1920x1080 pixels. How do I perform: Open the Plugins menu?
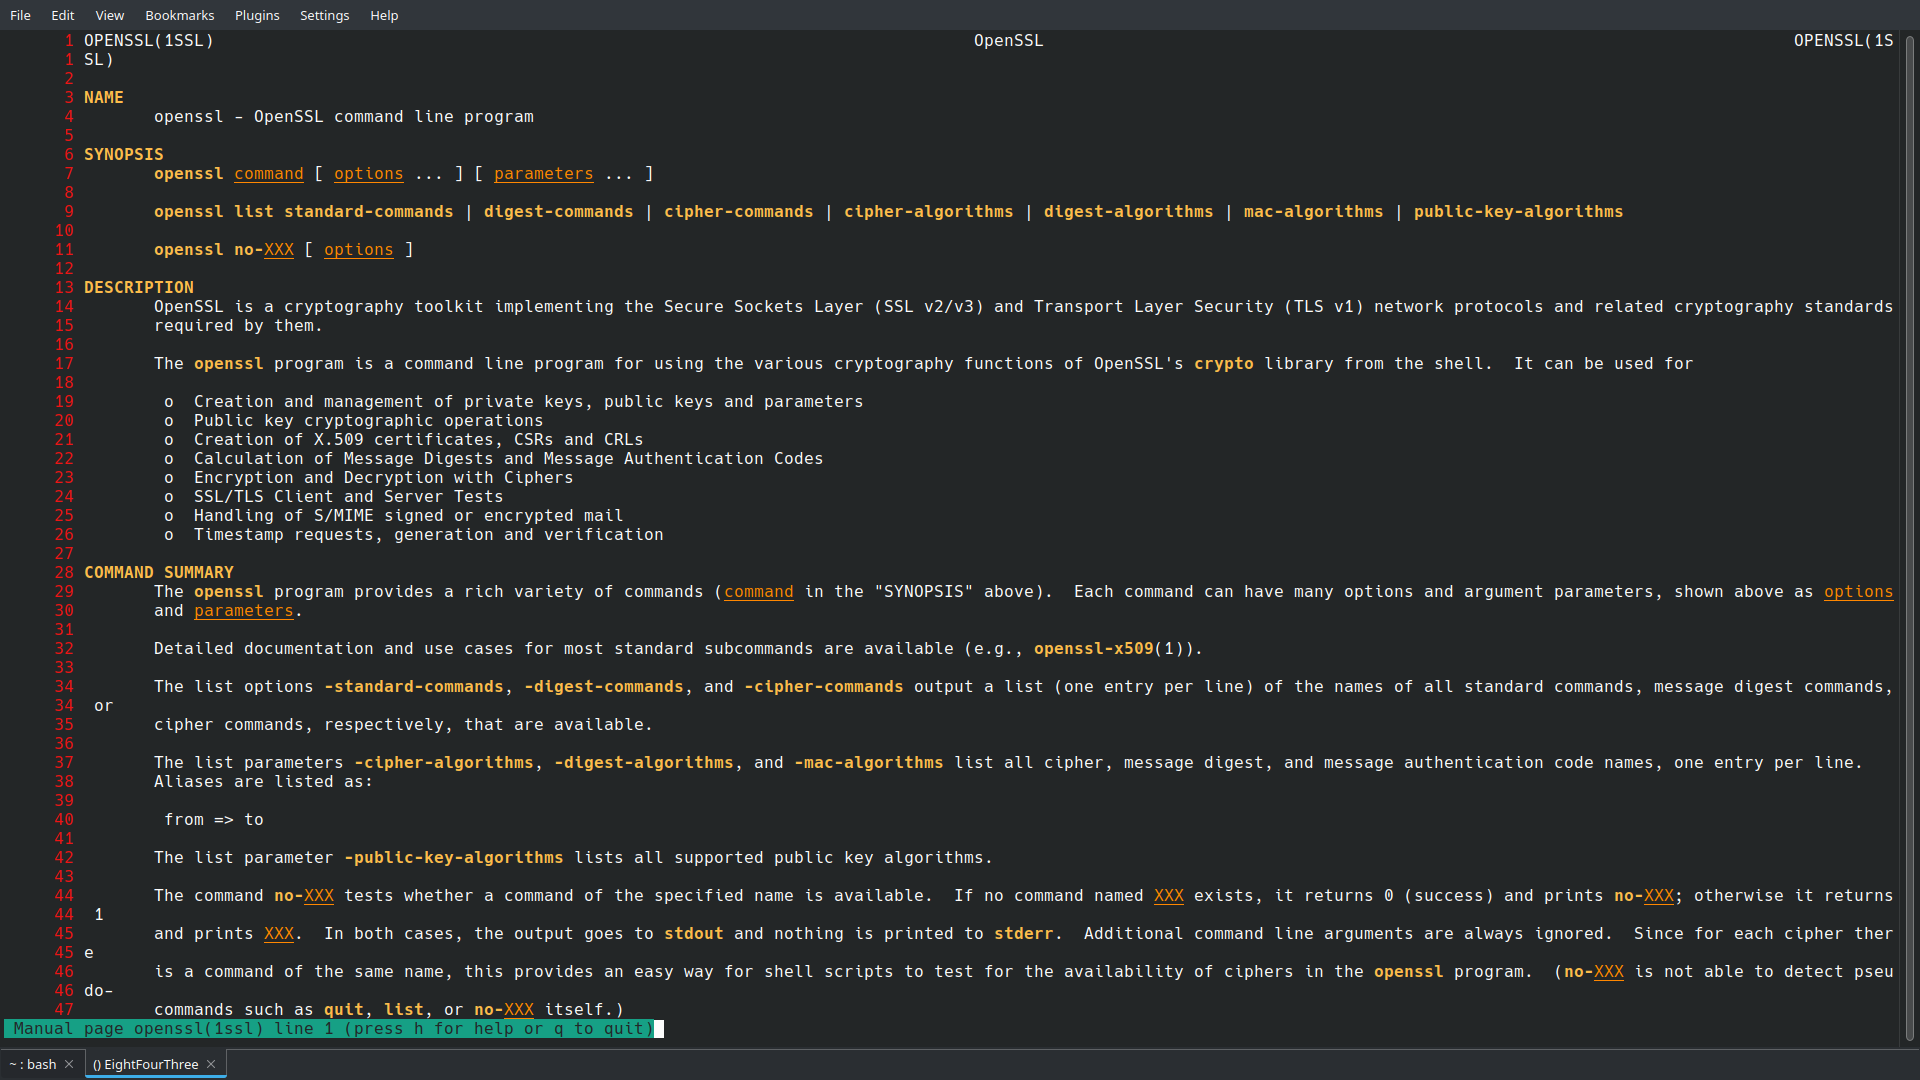point(257,15)
